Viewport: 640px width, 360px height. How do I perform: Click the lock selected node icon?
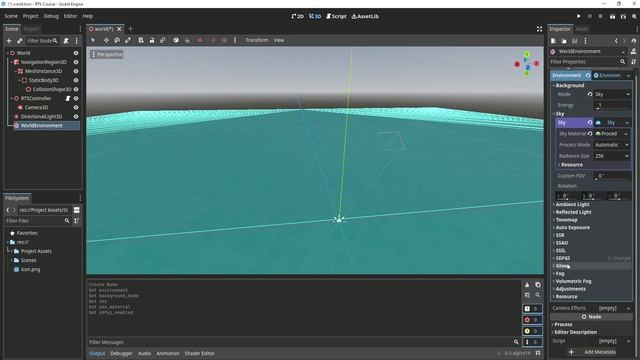click(152, 40)
